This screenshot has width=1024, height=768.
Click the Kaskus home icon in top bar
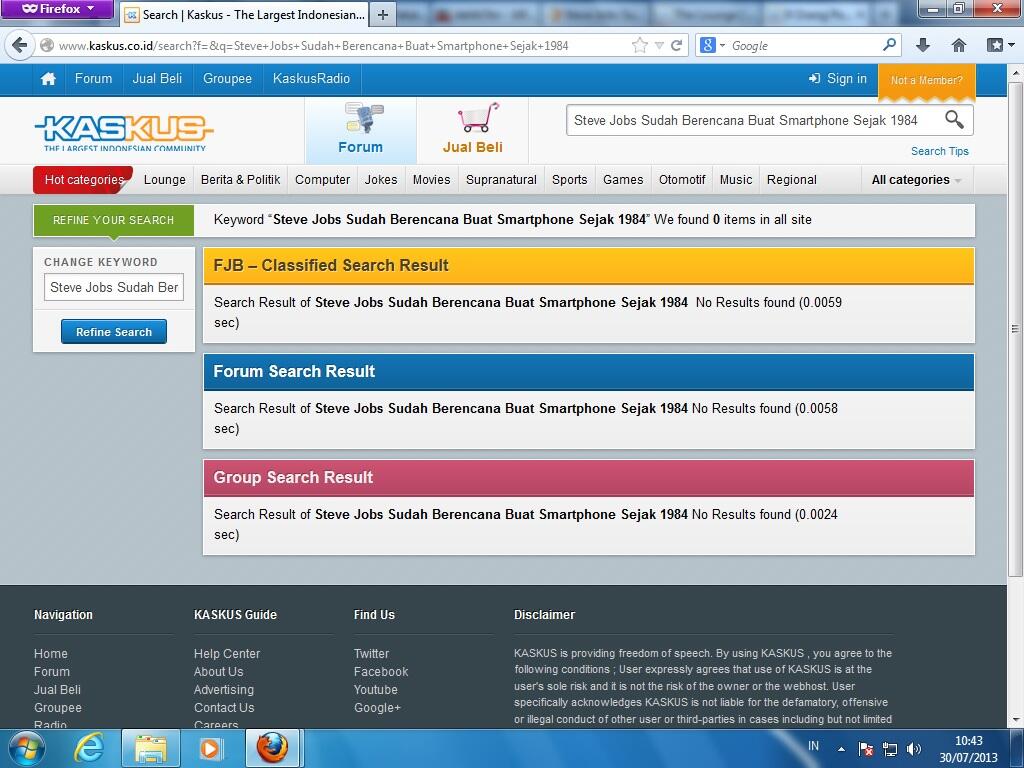point(48,79)
